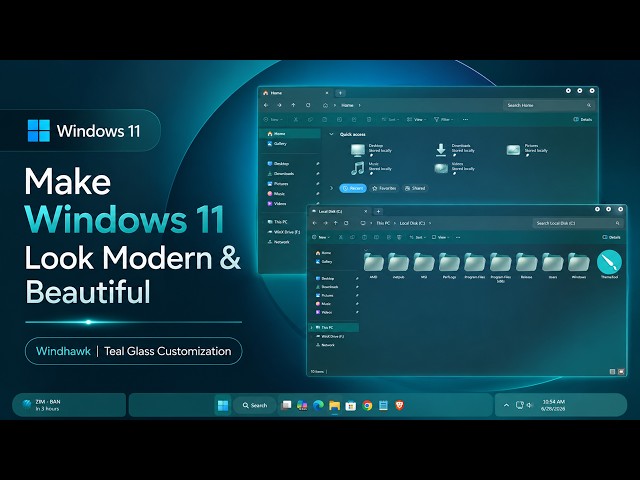
Task: Click the taskbar Search button
Action: [x=255, y=405]
